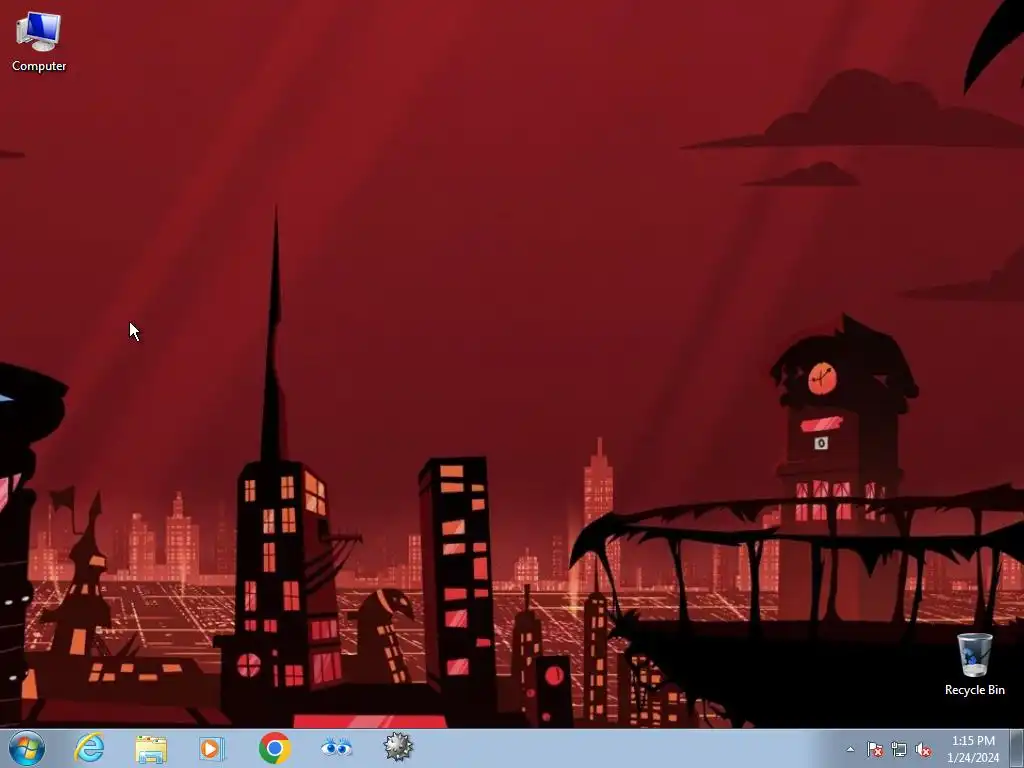Click the blue eyes taskbar icon
The image size is (1024, 768).
336,748
